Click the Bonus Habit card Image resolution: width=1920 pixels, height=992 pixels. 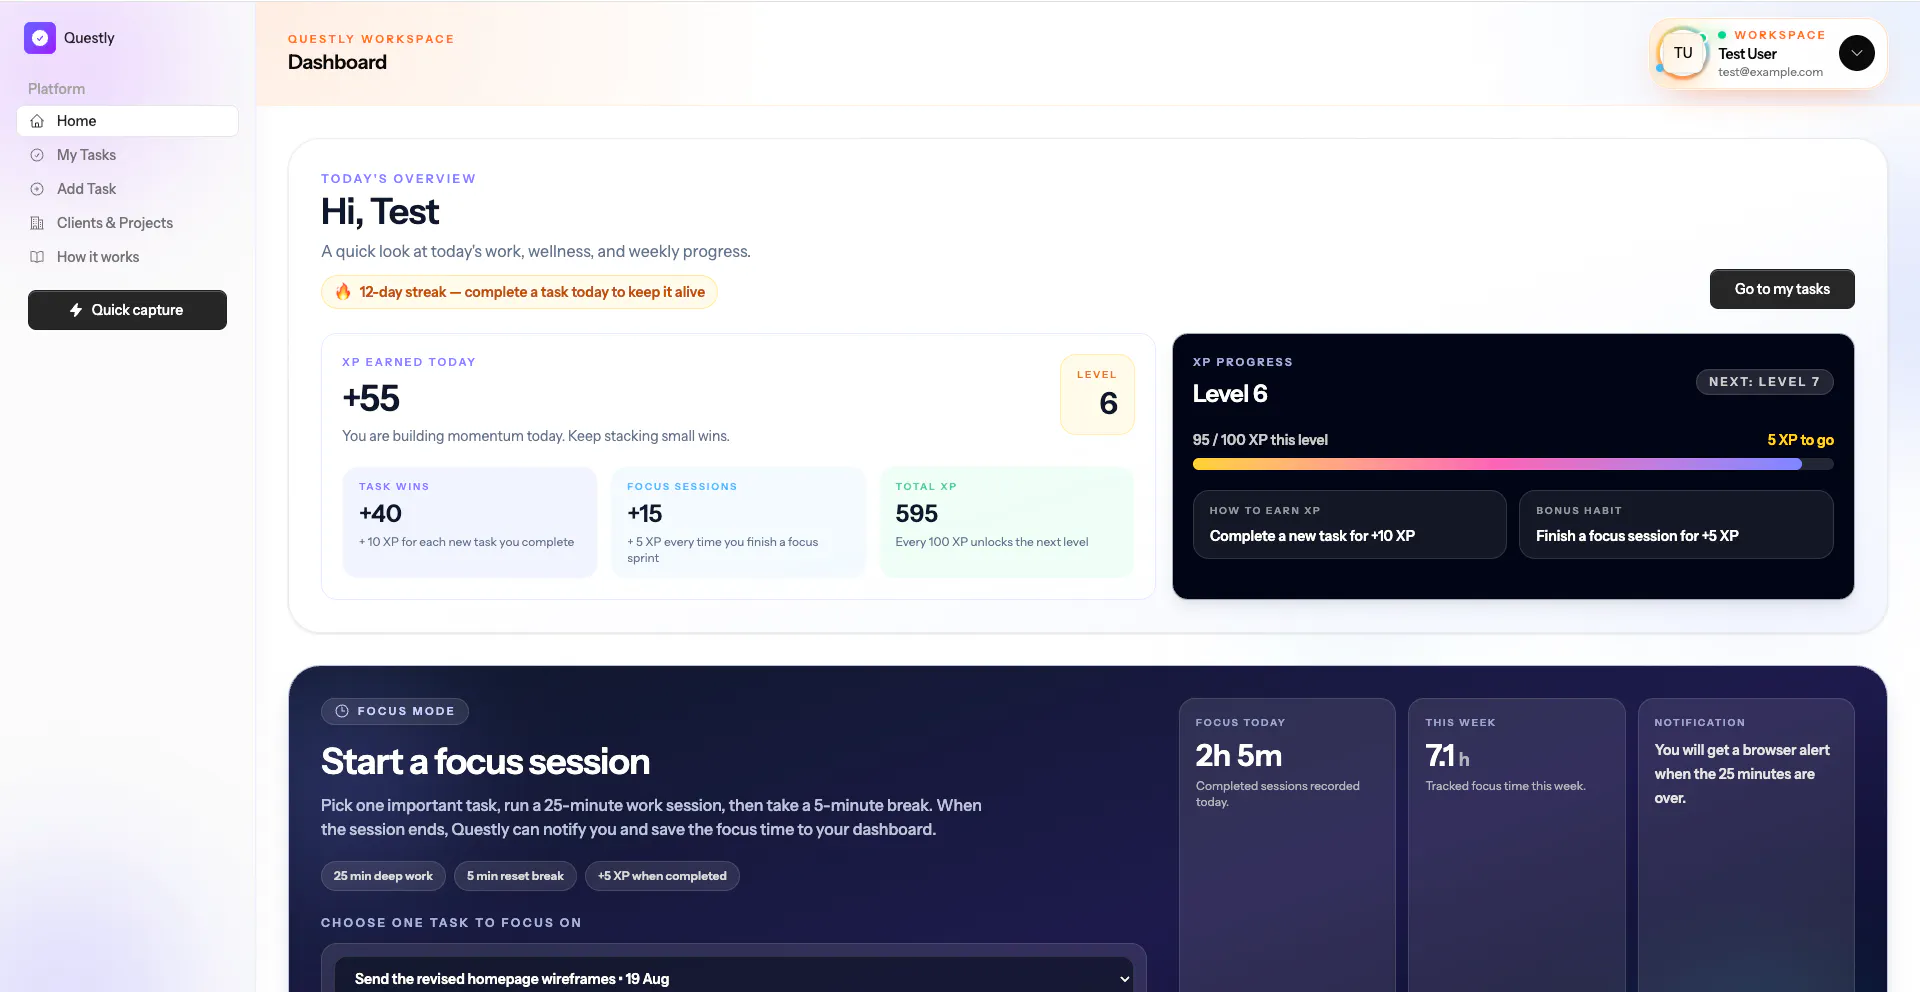click(1676, 524)
